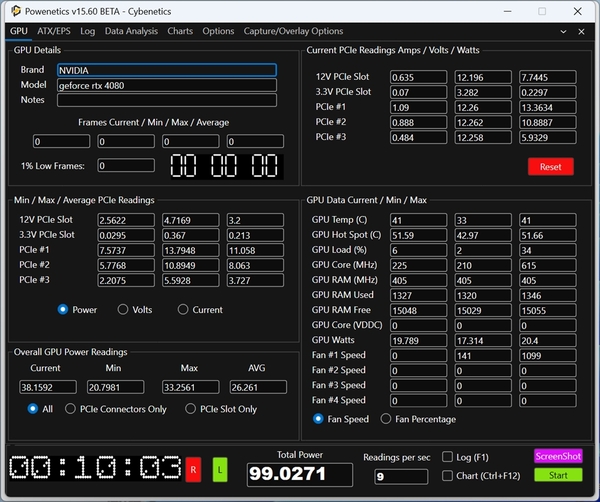Click the purple ScreenShot button
The height and width of the screenshot is (502, 600).
tap(557, 456)
